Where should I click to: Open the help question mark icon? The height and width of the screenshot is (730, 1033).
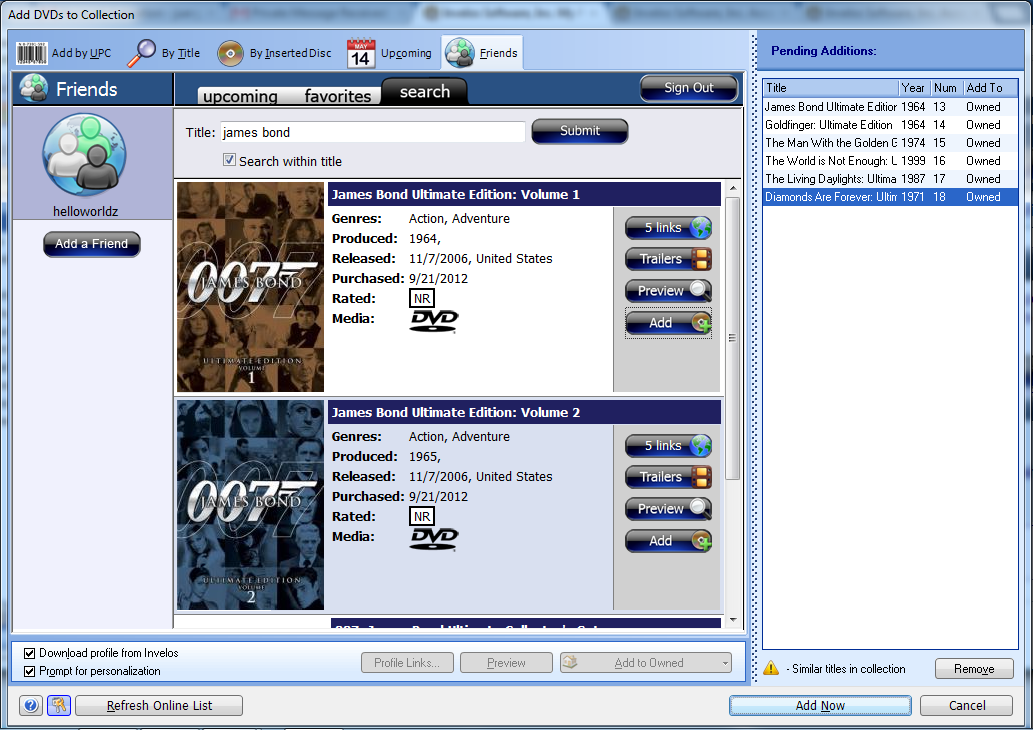tap(30, 706)
